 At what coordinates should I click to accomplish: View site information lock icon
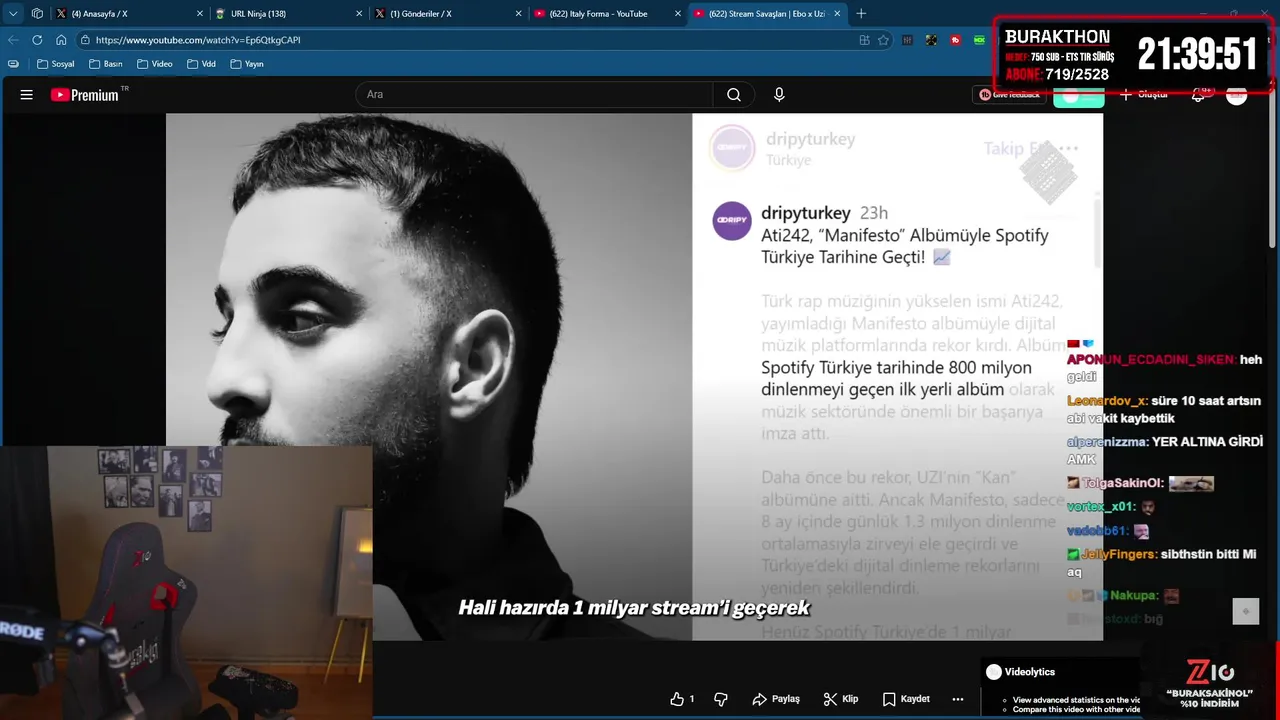tap(86, 40)
